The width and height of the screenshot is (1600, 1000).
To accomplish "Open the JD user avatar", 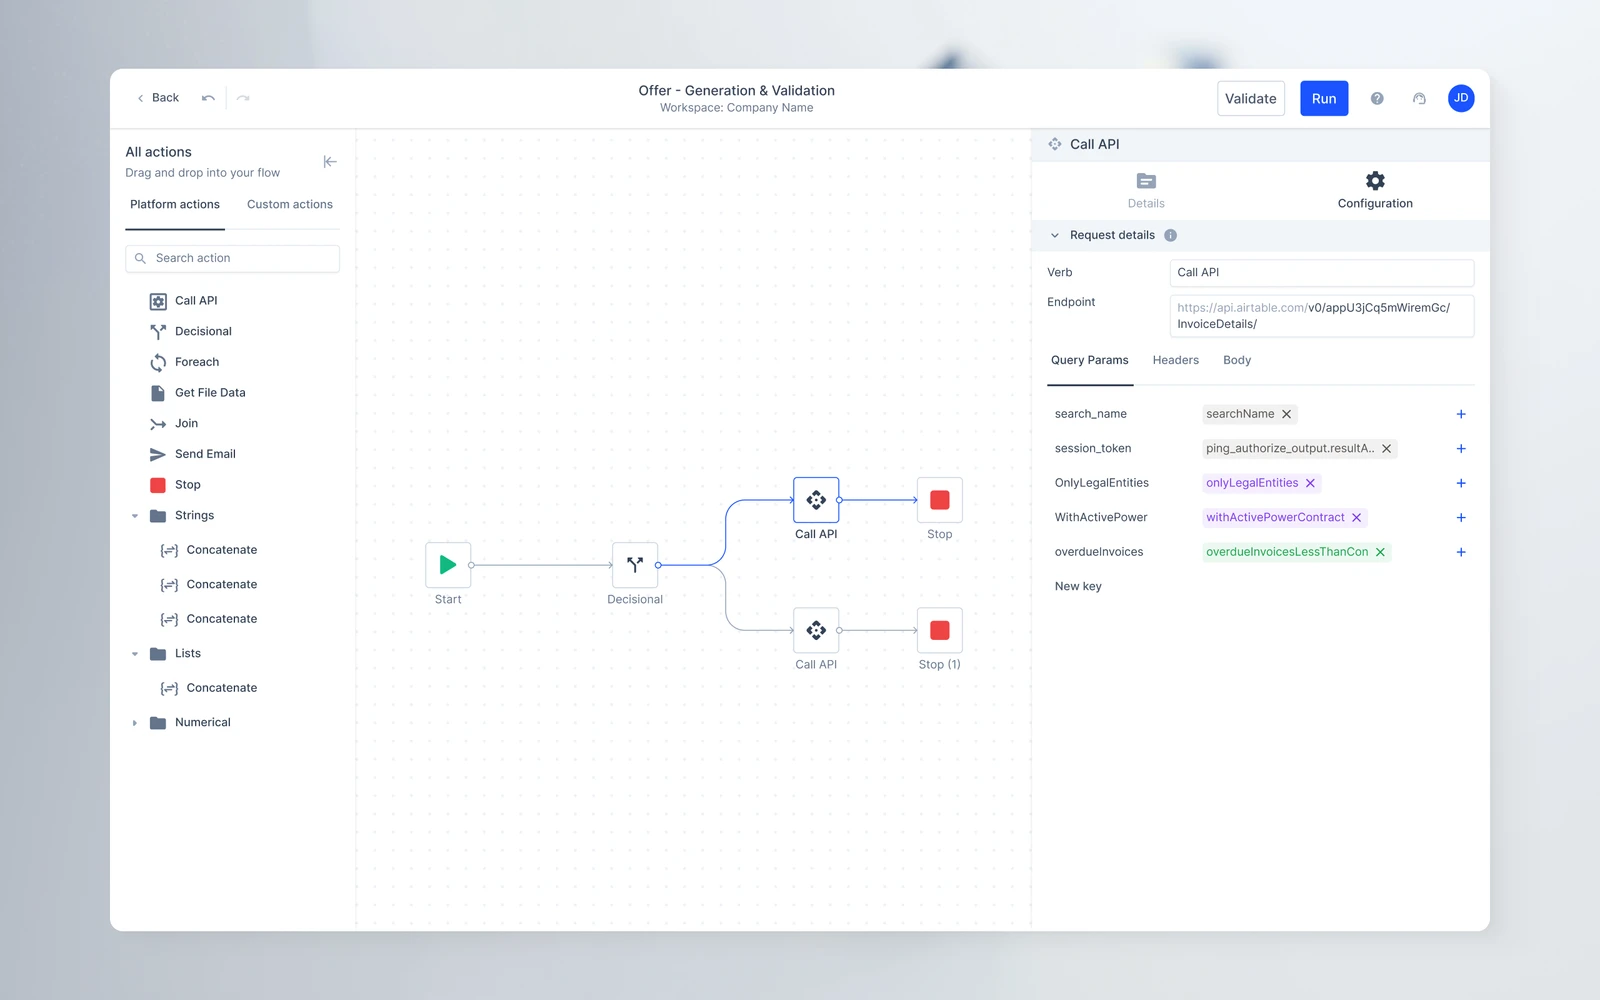I will [x=1461, y=98].
